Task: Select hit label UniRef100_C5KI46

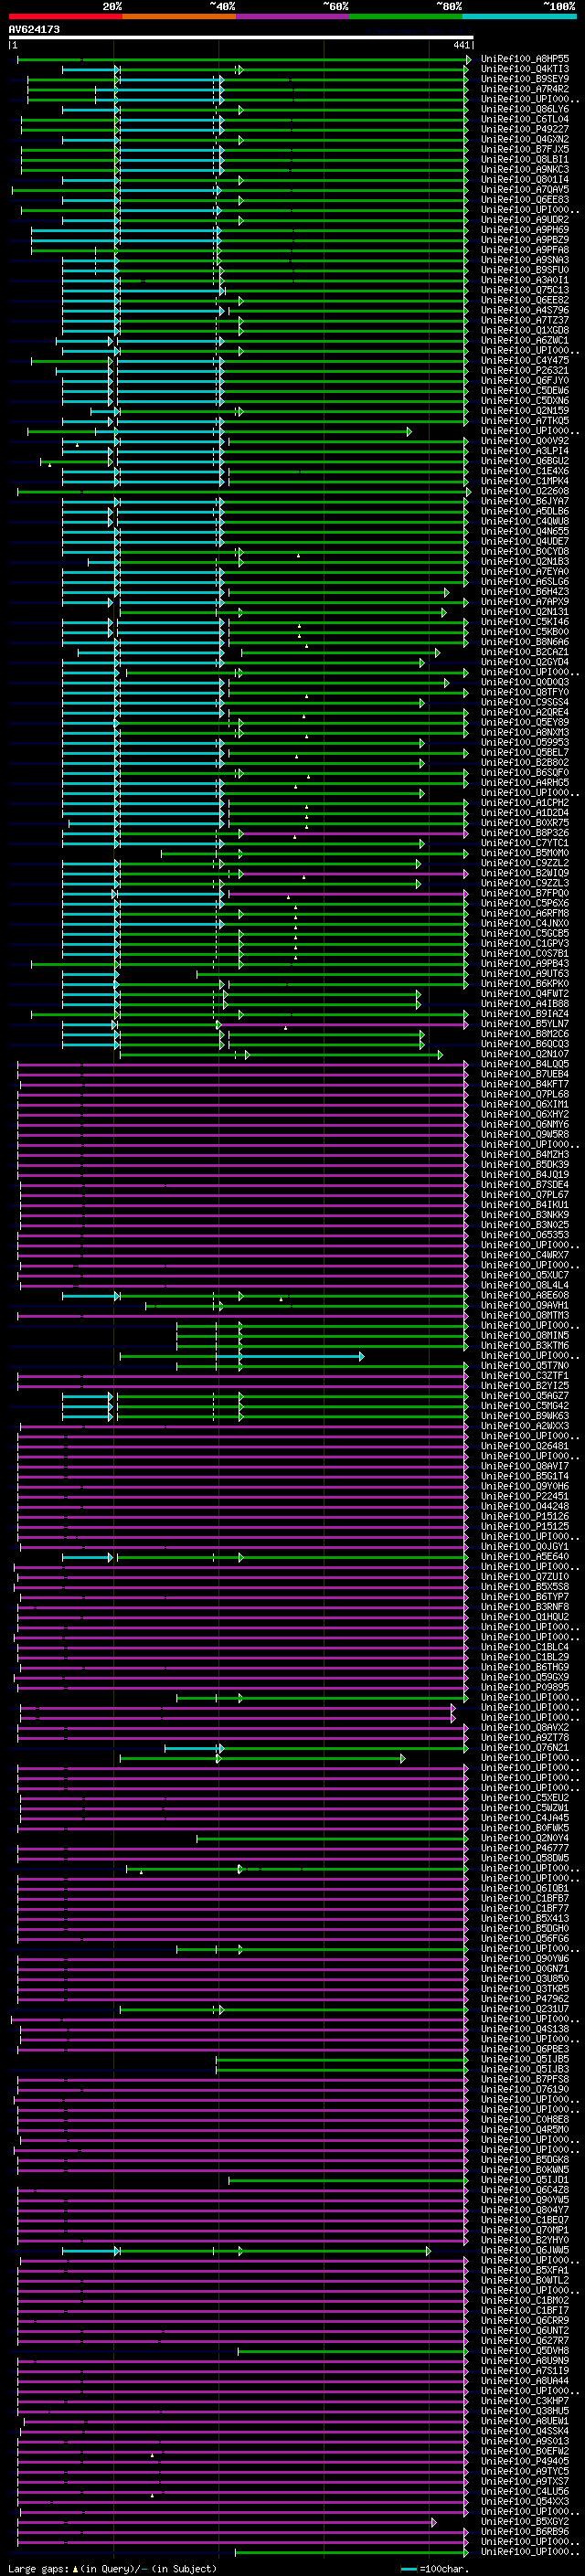Action: [x=525, y=622]
